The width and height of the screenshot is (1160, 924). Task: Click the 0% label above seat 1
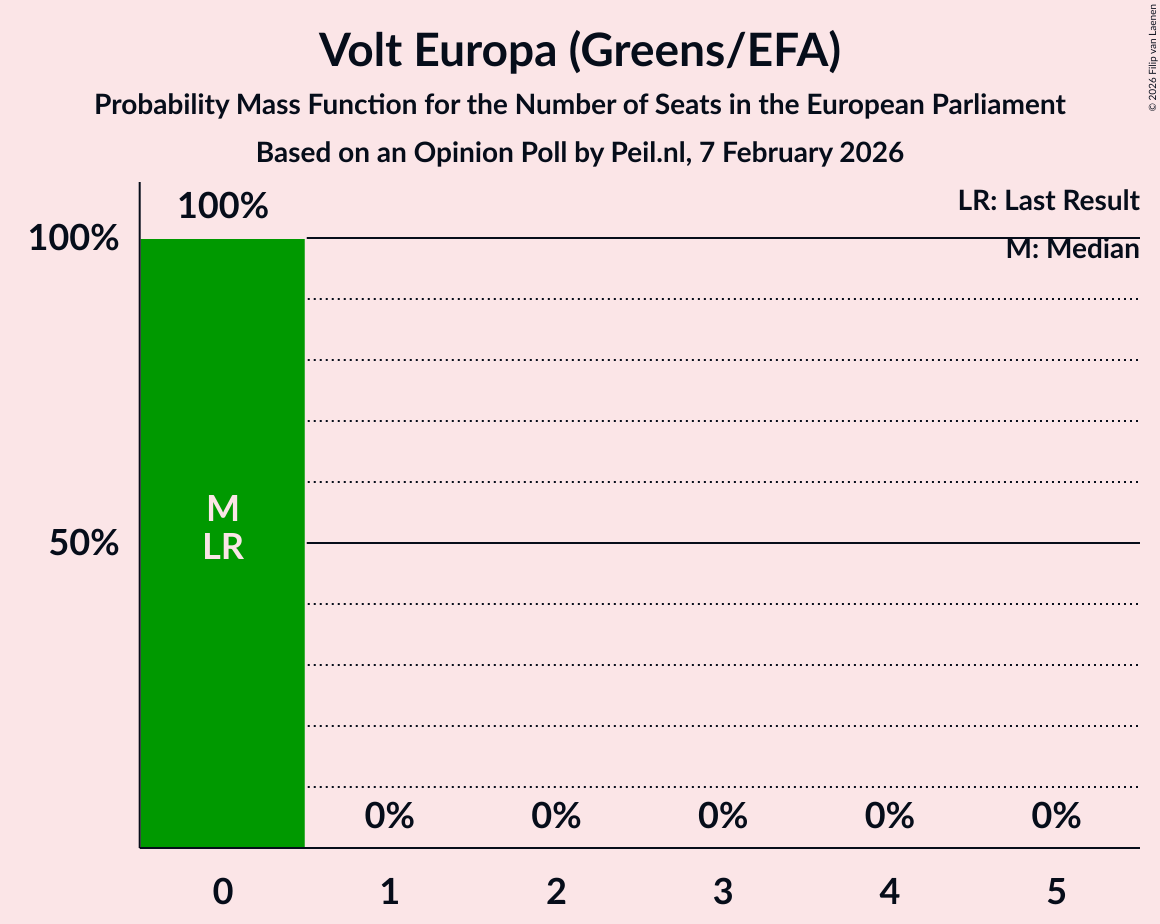tap(389, 817)
